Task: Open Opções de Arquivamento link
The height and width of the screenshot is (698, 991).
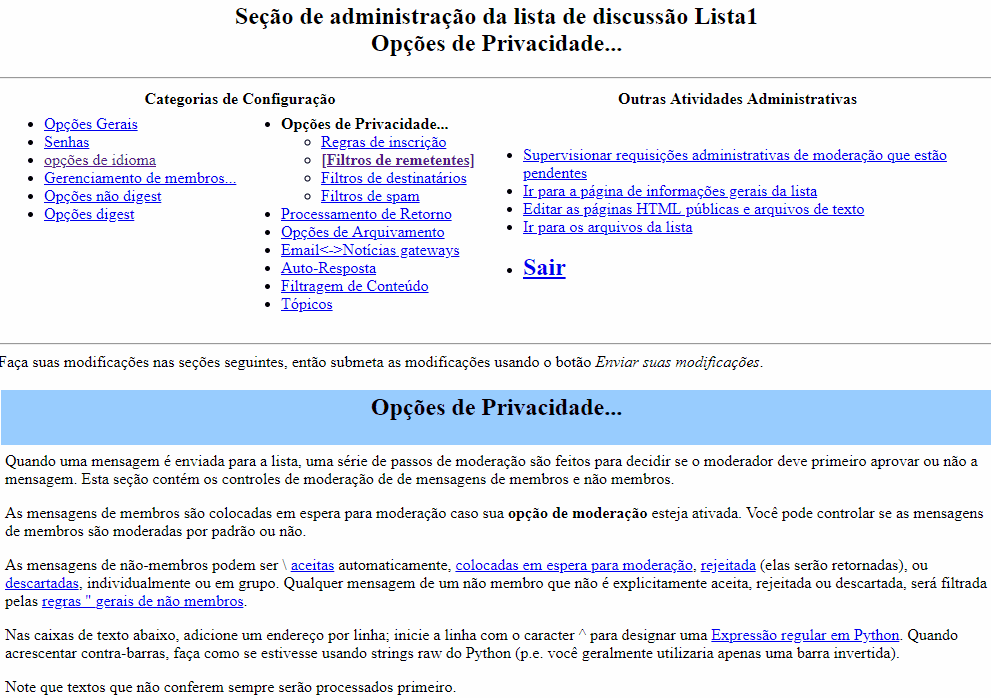Action: click(362, 232)
